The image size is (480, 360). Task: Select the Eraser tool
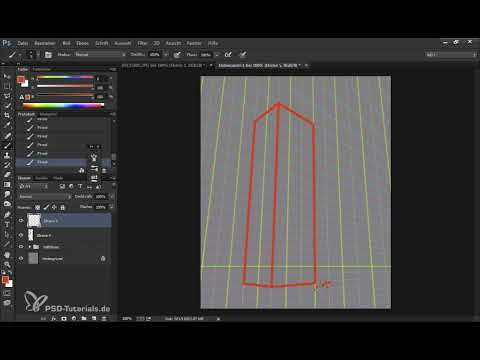click(x=7, y=174)
